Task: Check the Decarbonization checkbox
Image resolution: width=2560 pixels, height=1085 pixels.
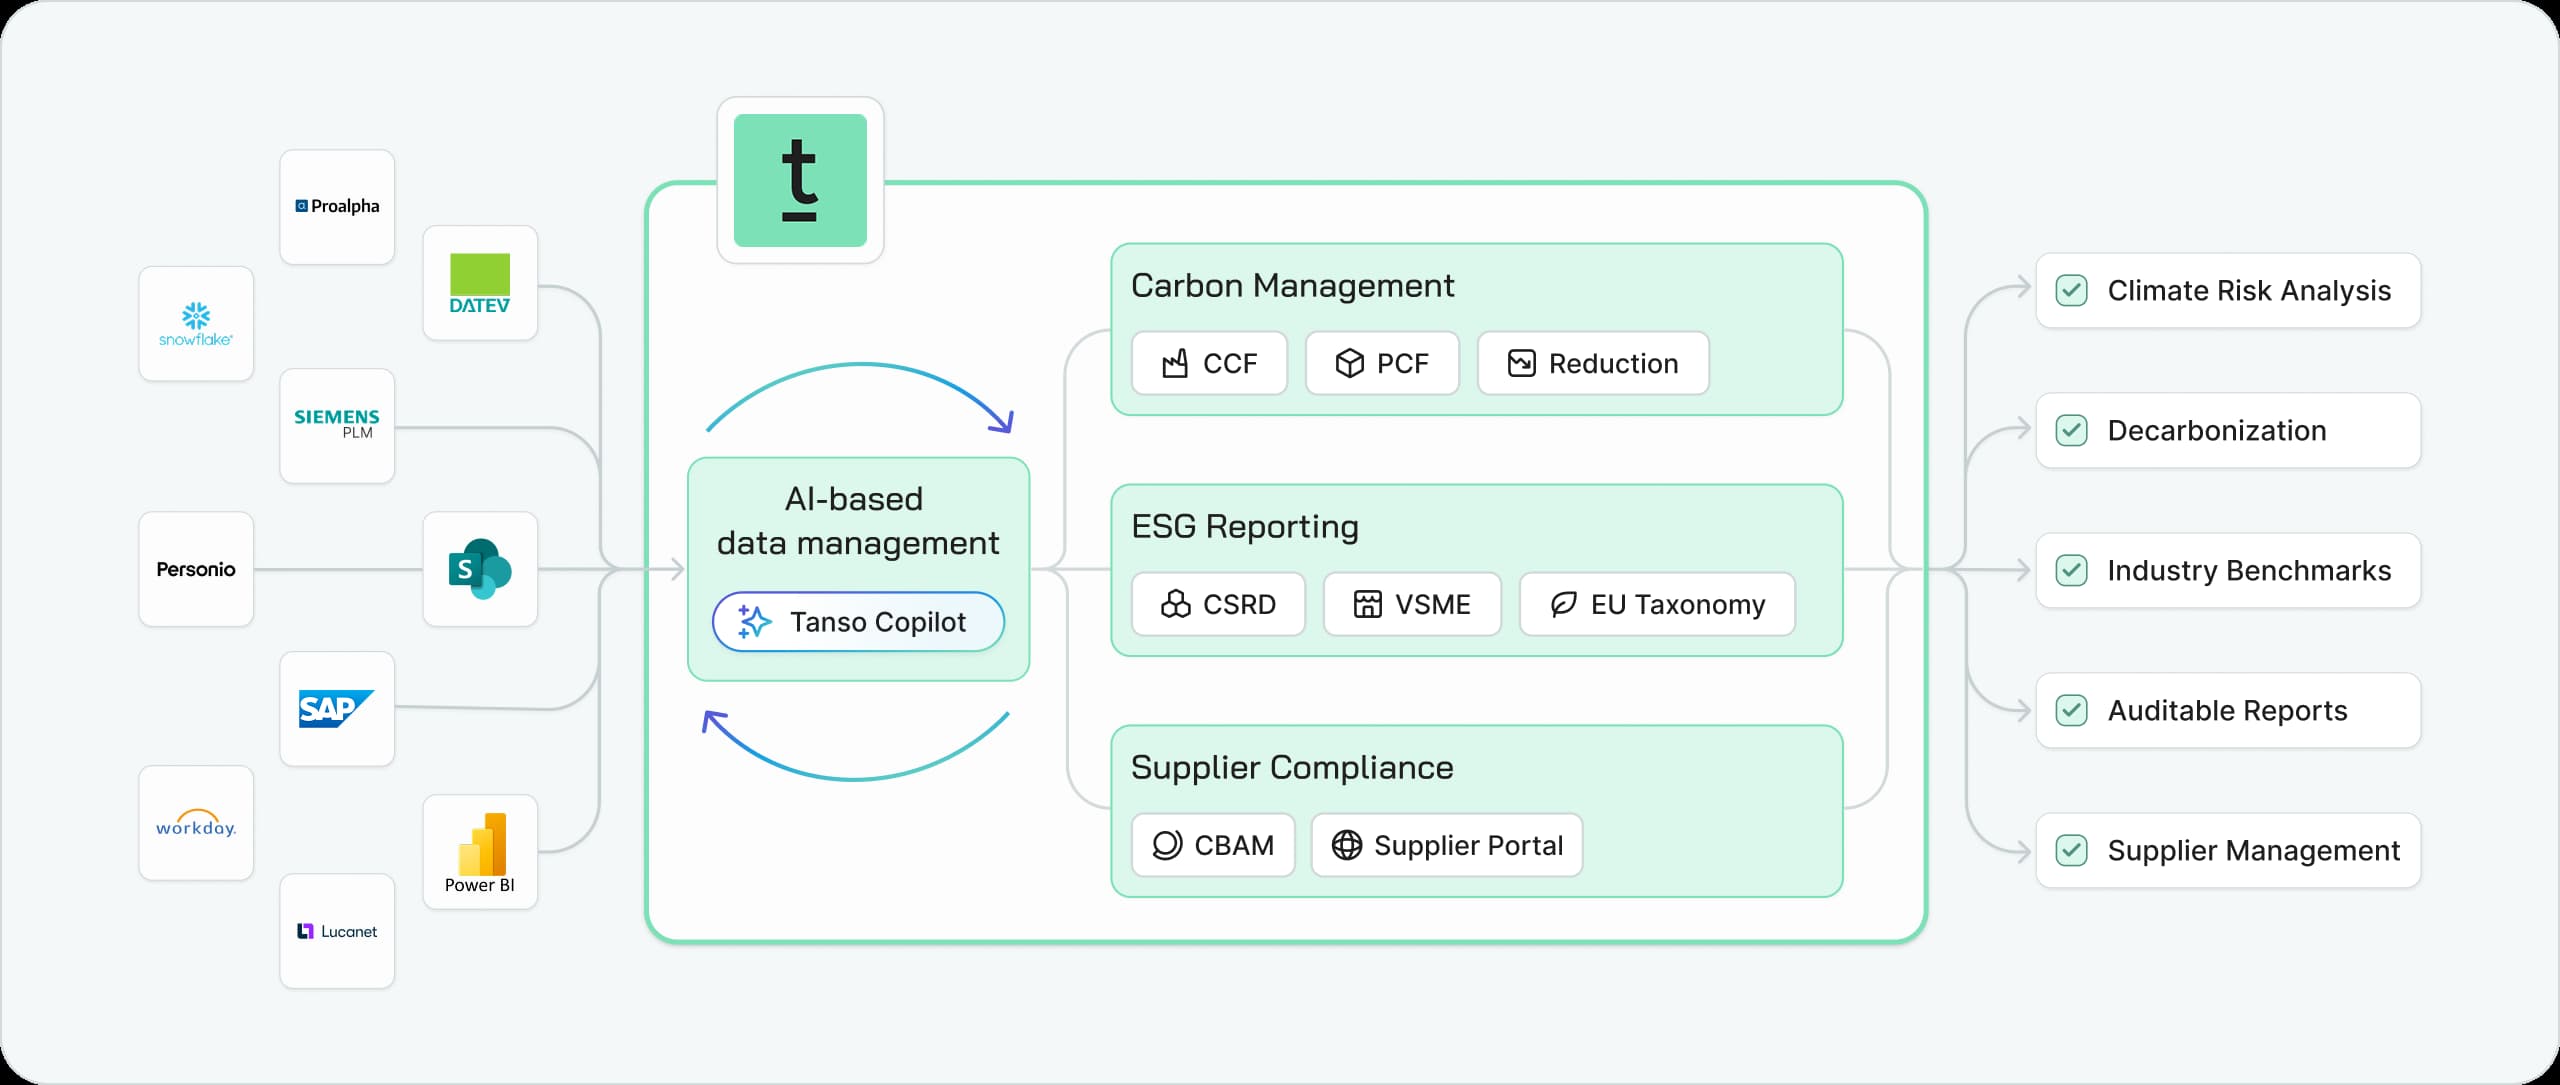Action: 2071,431
